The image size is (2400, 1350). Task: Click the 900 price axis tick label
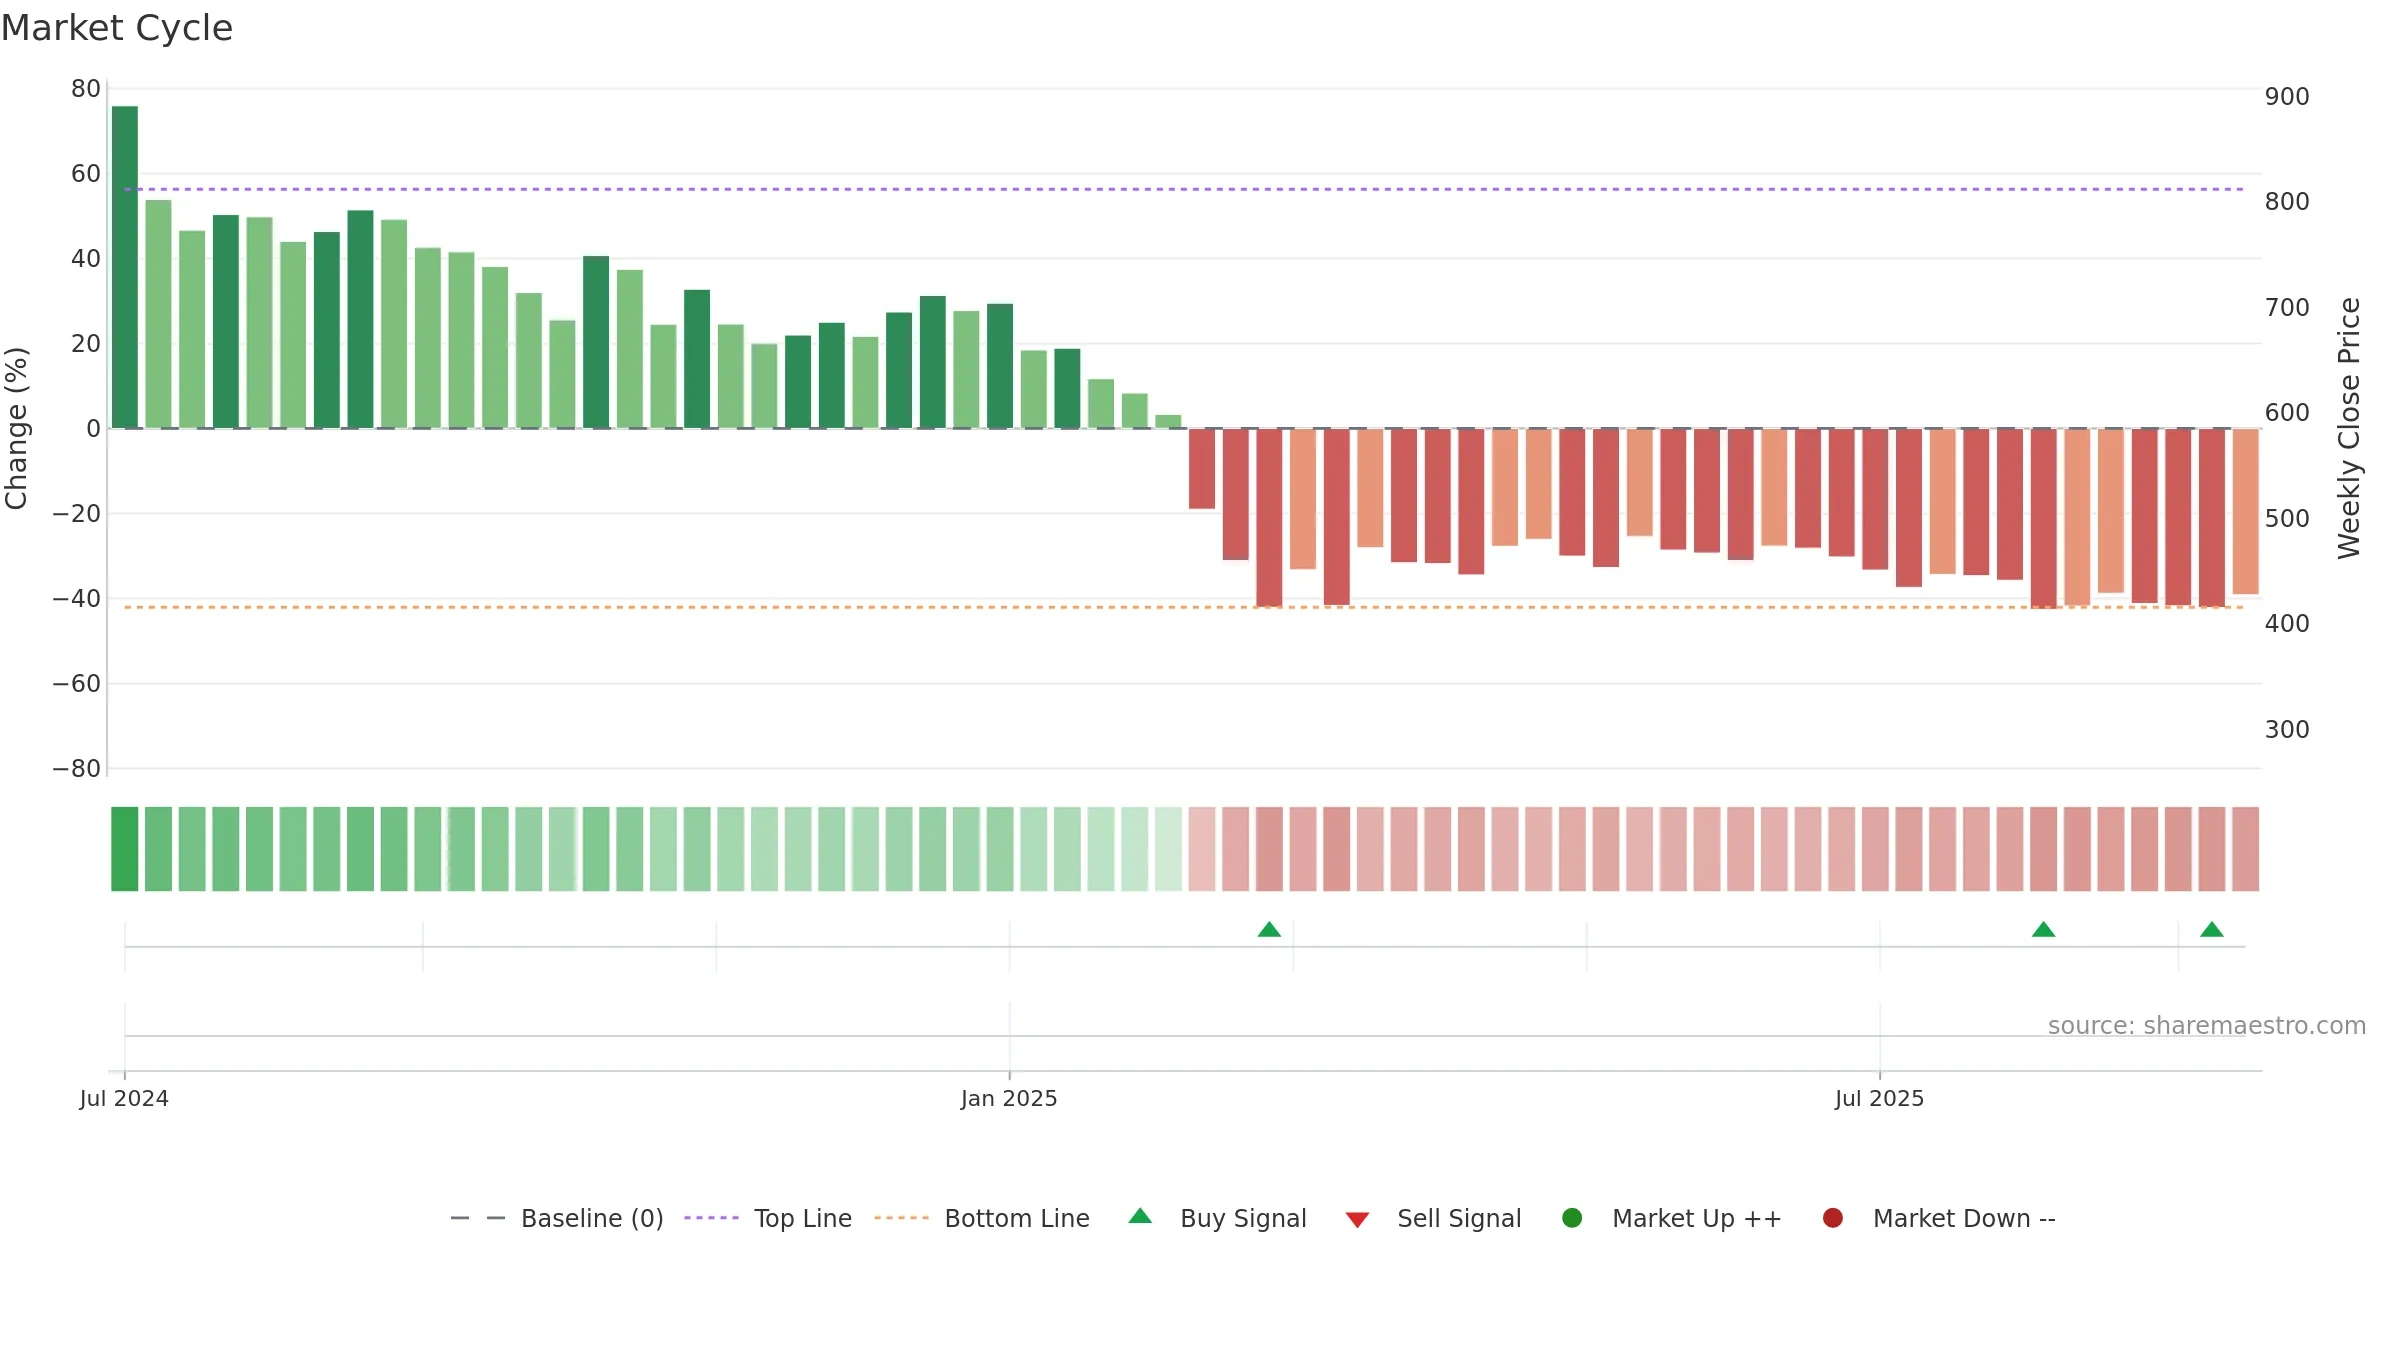tap(2287, 97)
